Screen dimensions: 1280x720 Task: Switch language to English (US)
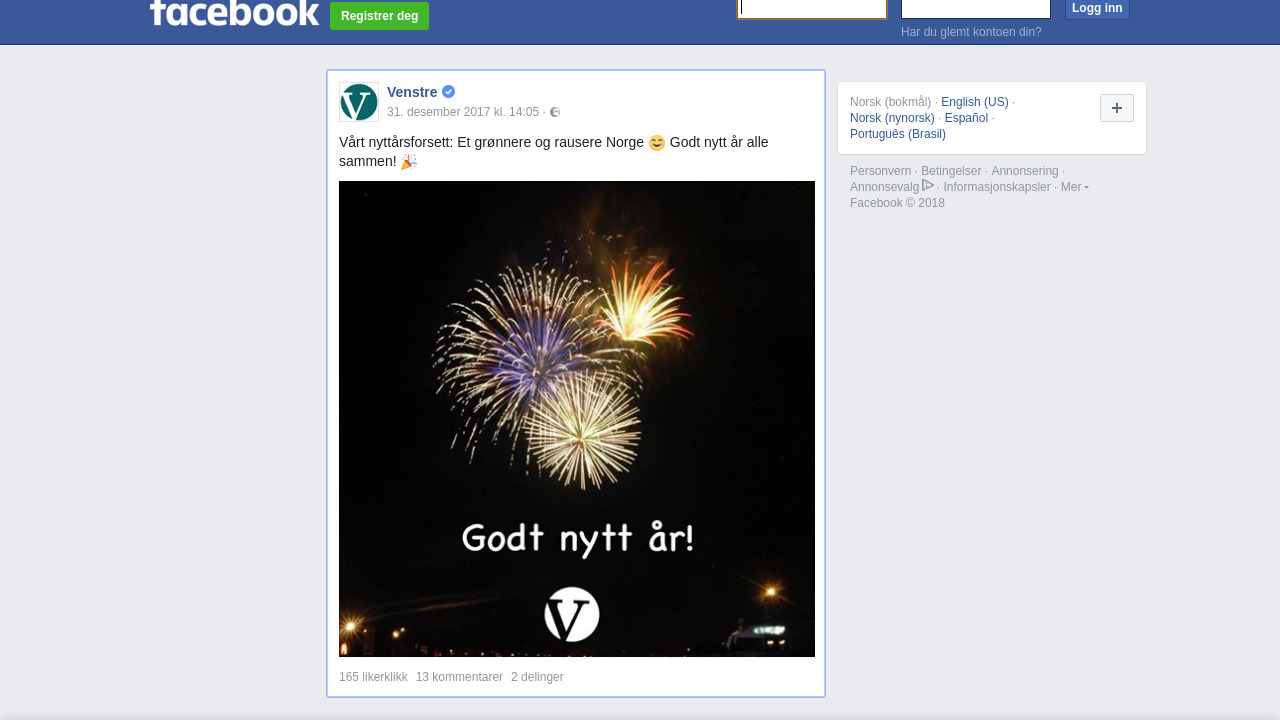pos(975,102)
